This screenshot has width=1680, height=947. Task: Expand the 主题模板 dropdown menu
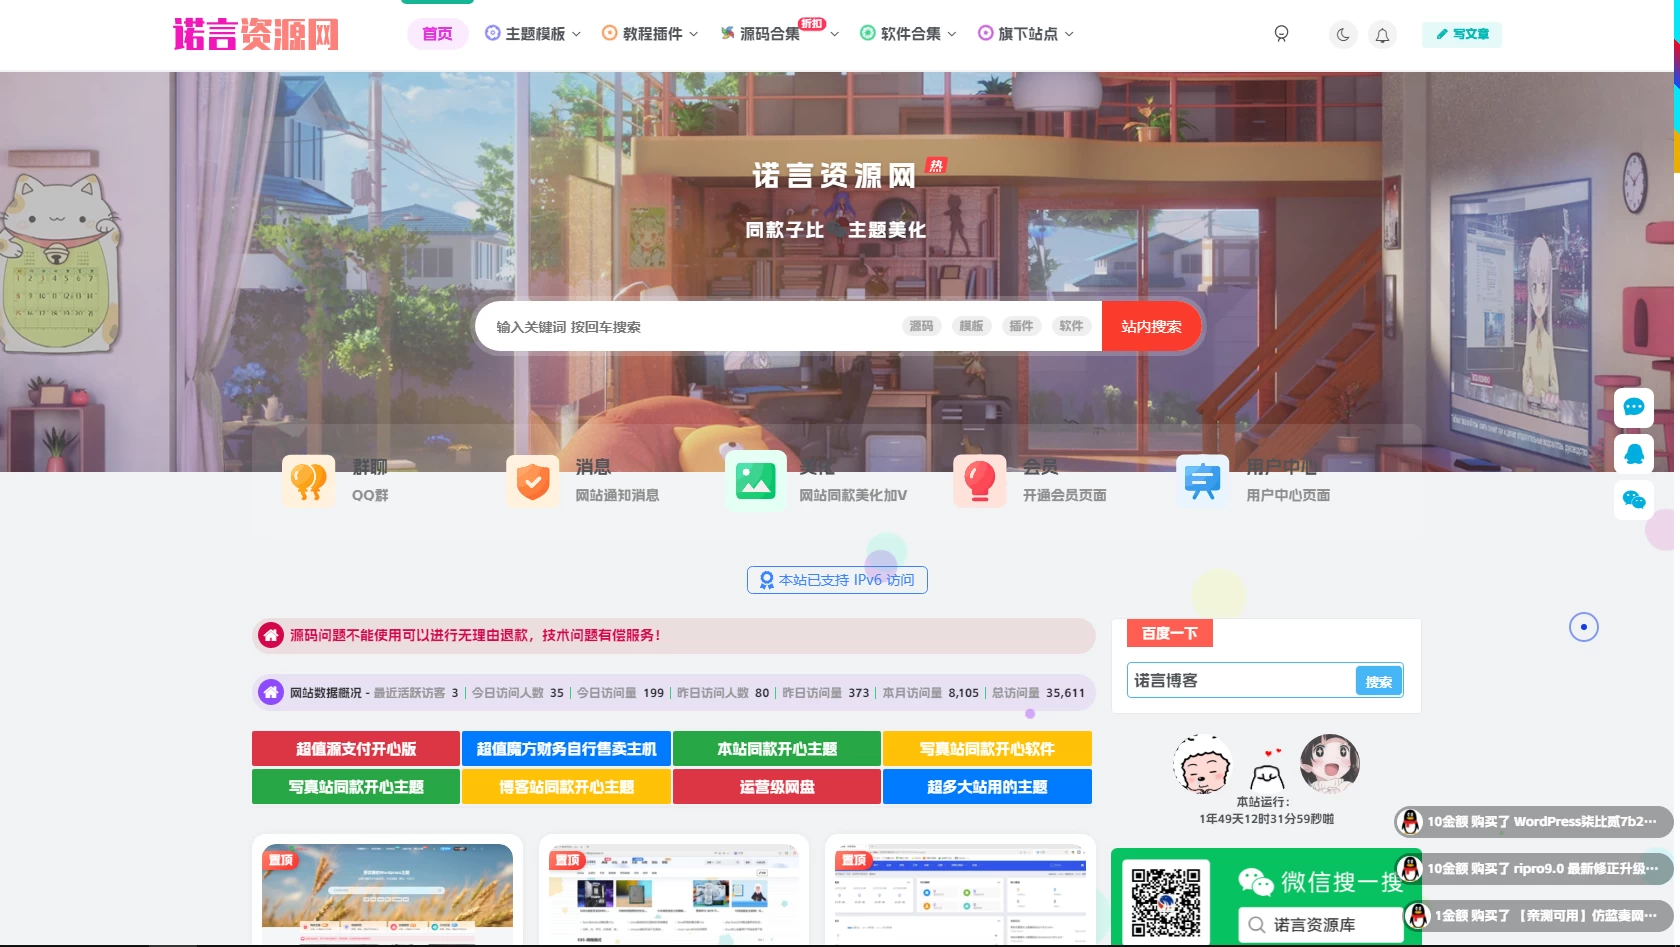(x=532, y=33)
